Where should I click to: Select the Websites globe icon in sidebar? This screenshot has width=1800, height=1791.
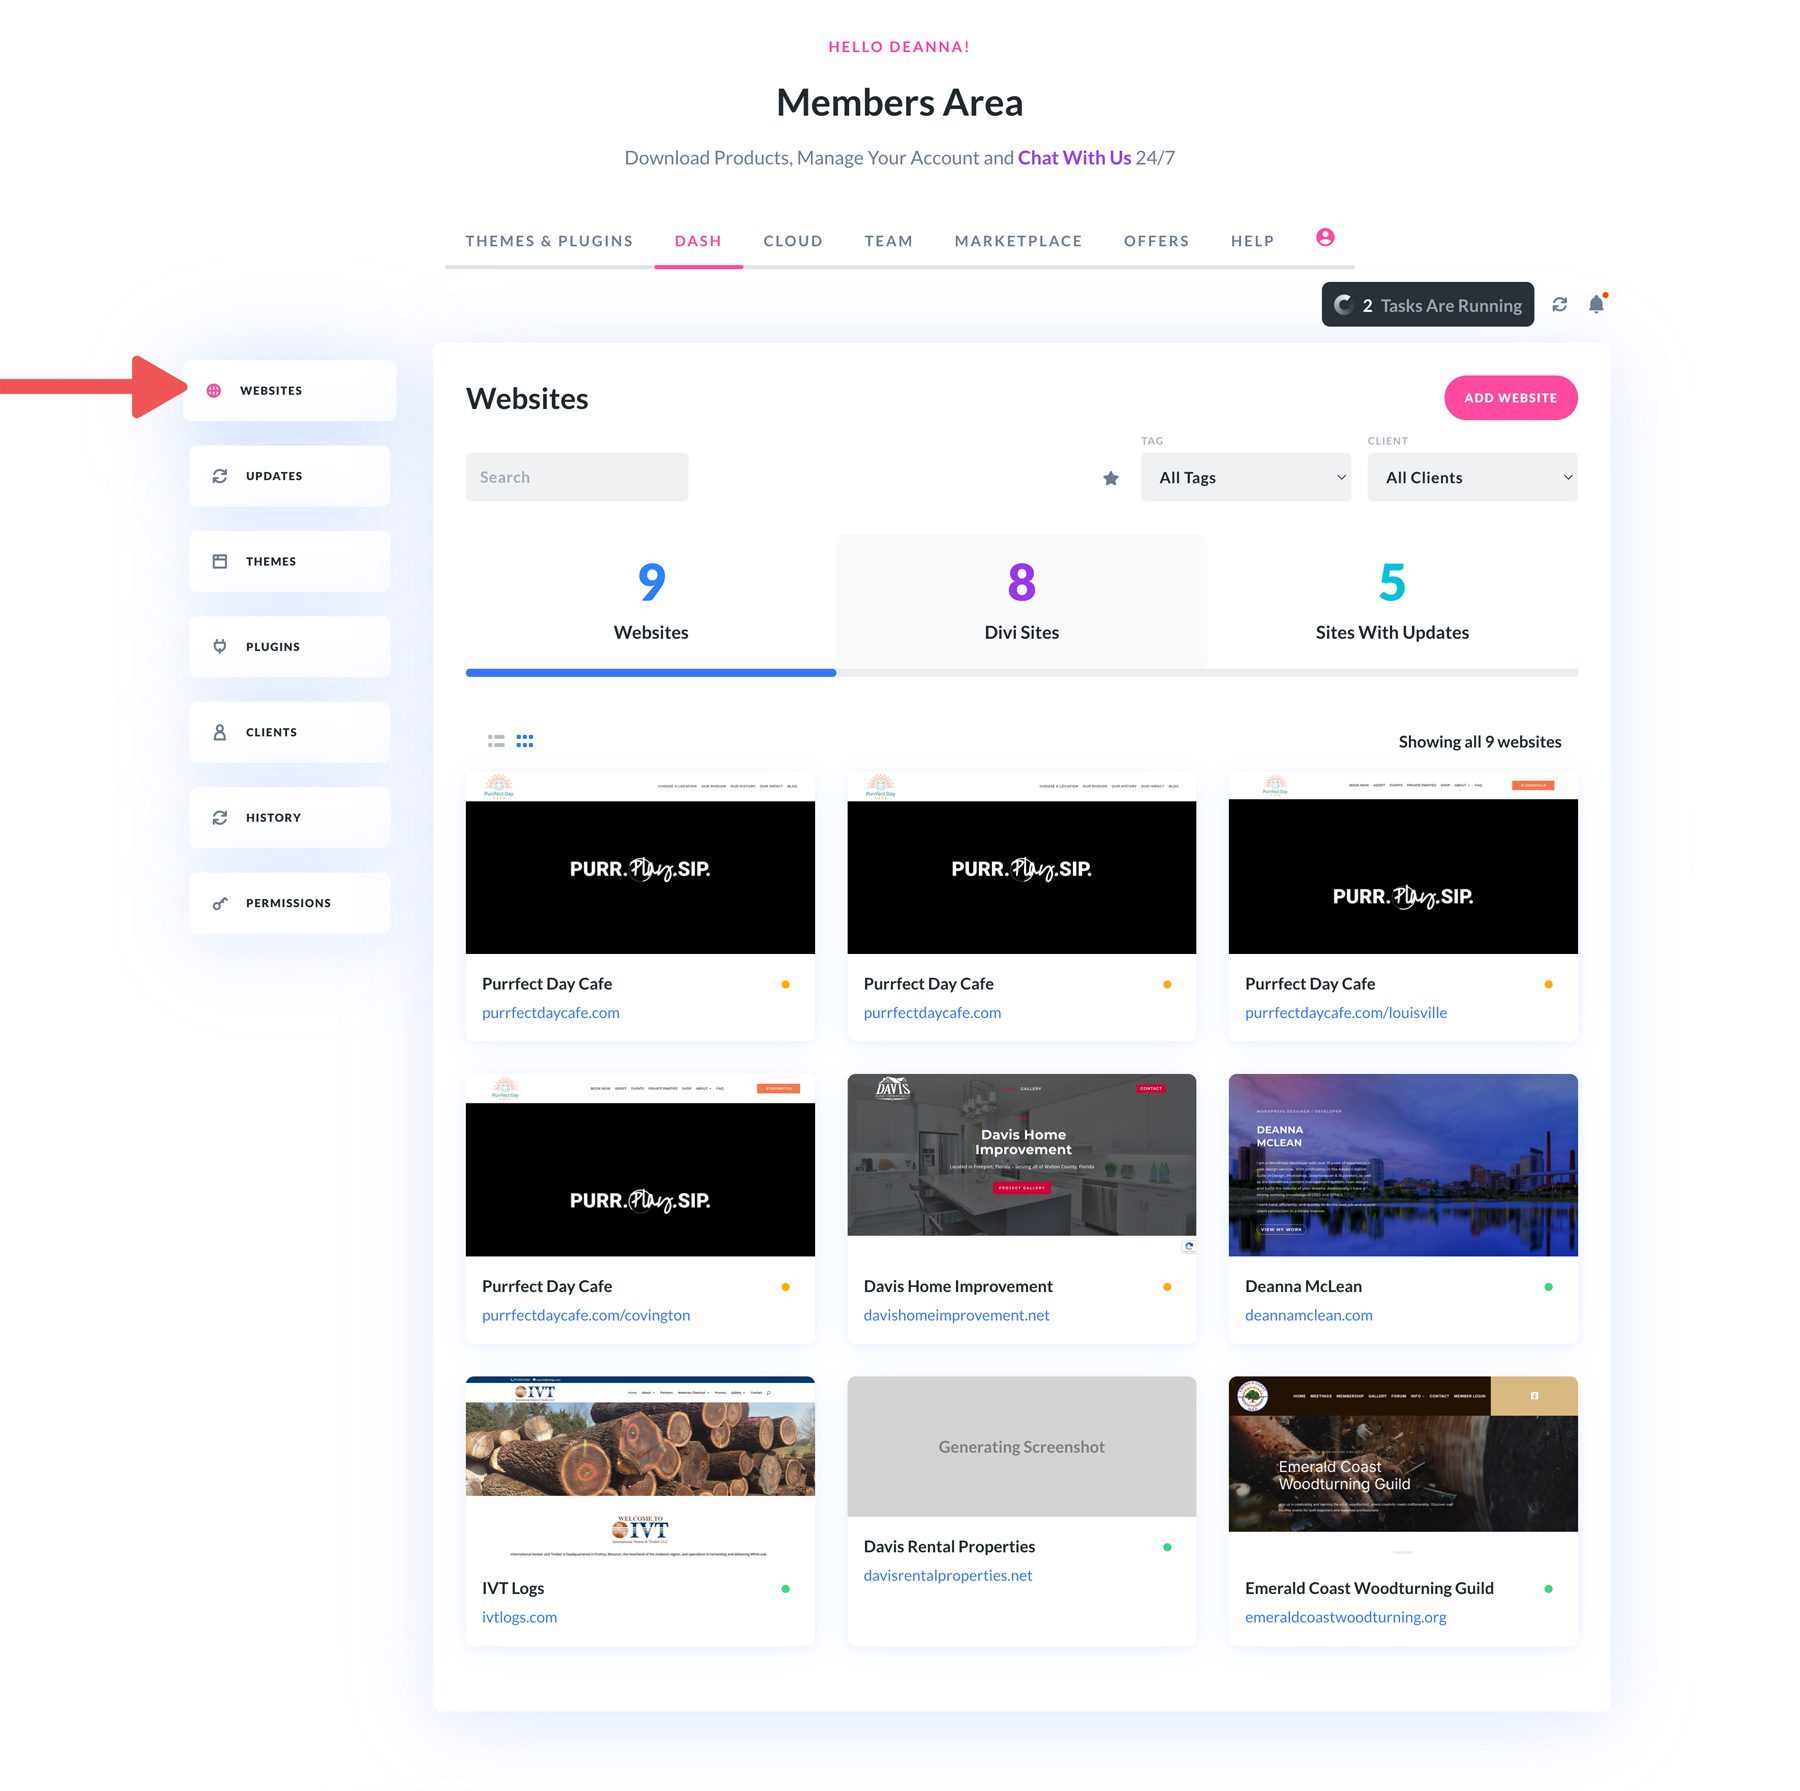pos(214,390)
